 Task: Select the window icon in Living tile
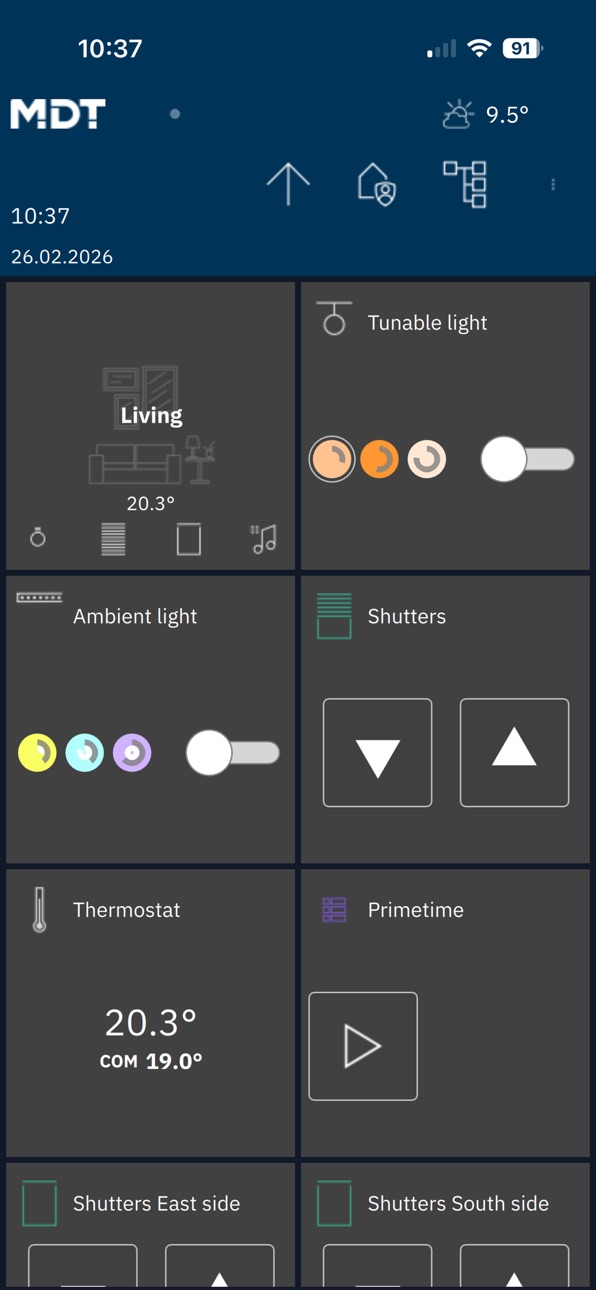(x=188, y=539)
